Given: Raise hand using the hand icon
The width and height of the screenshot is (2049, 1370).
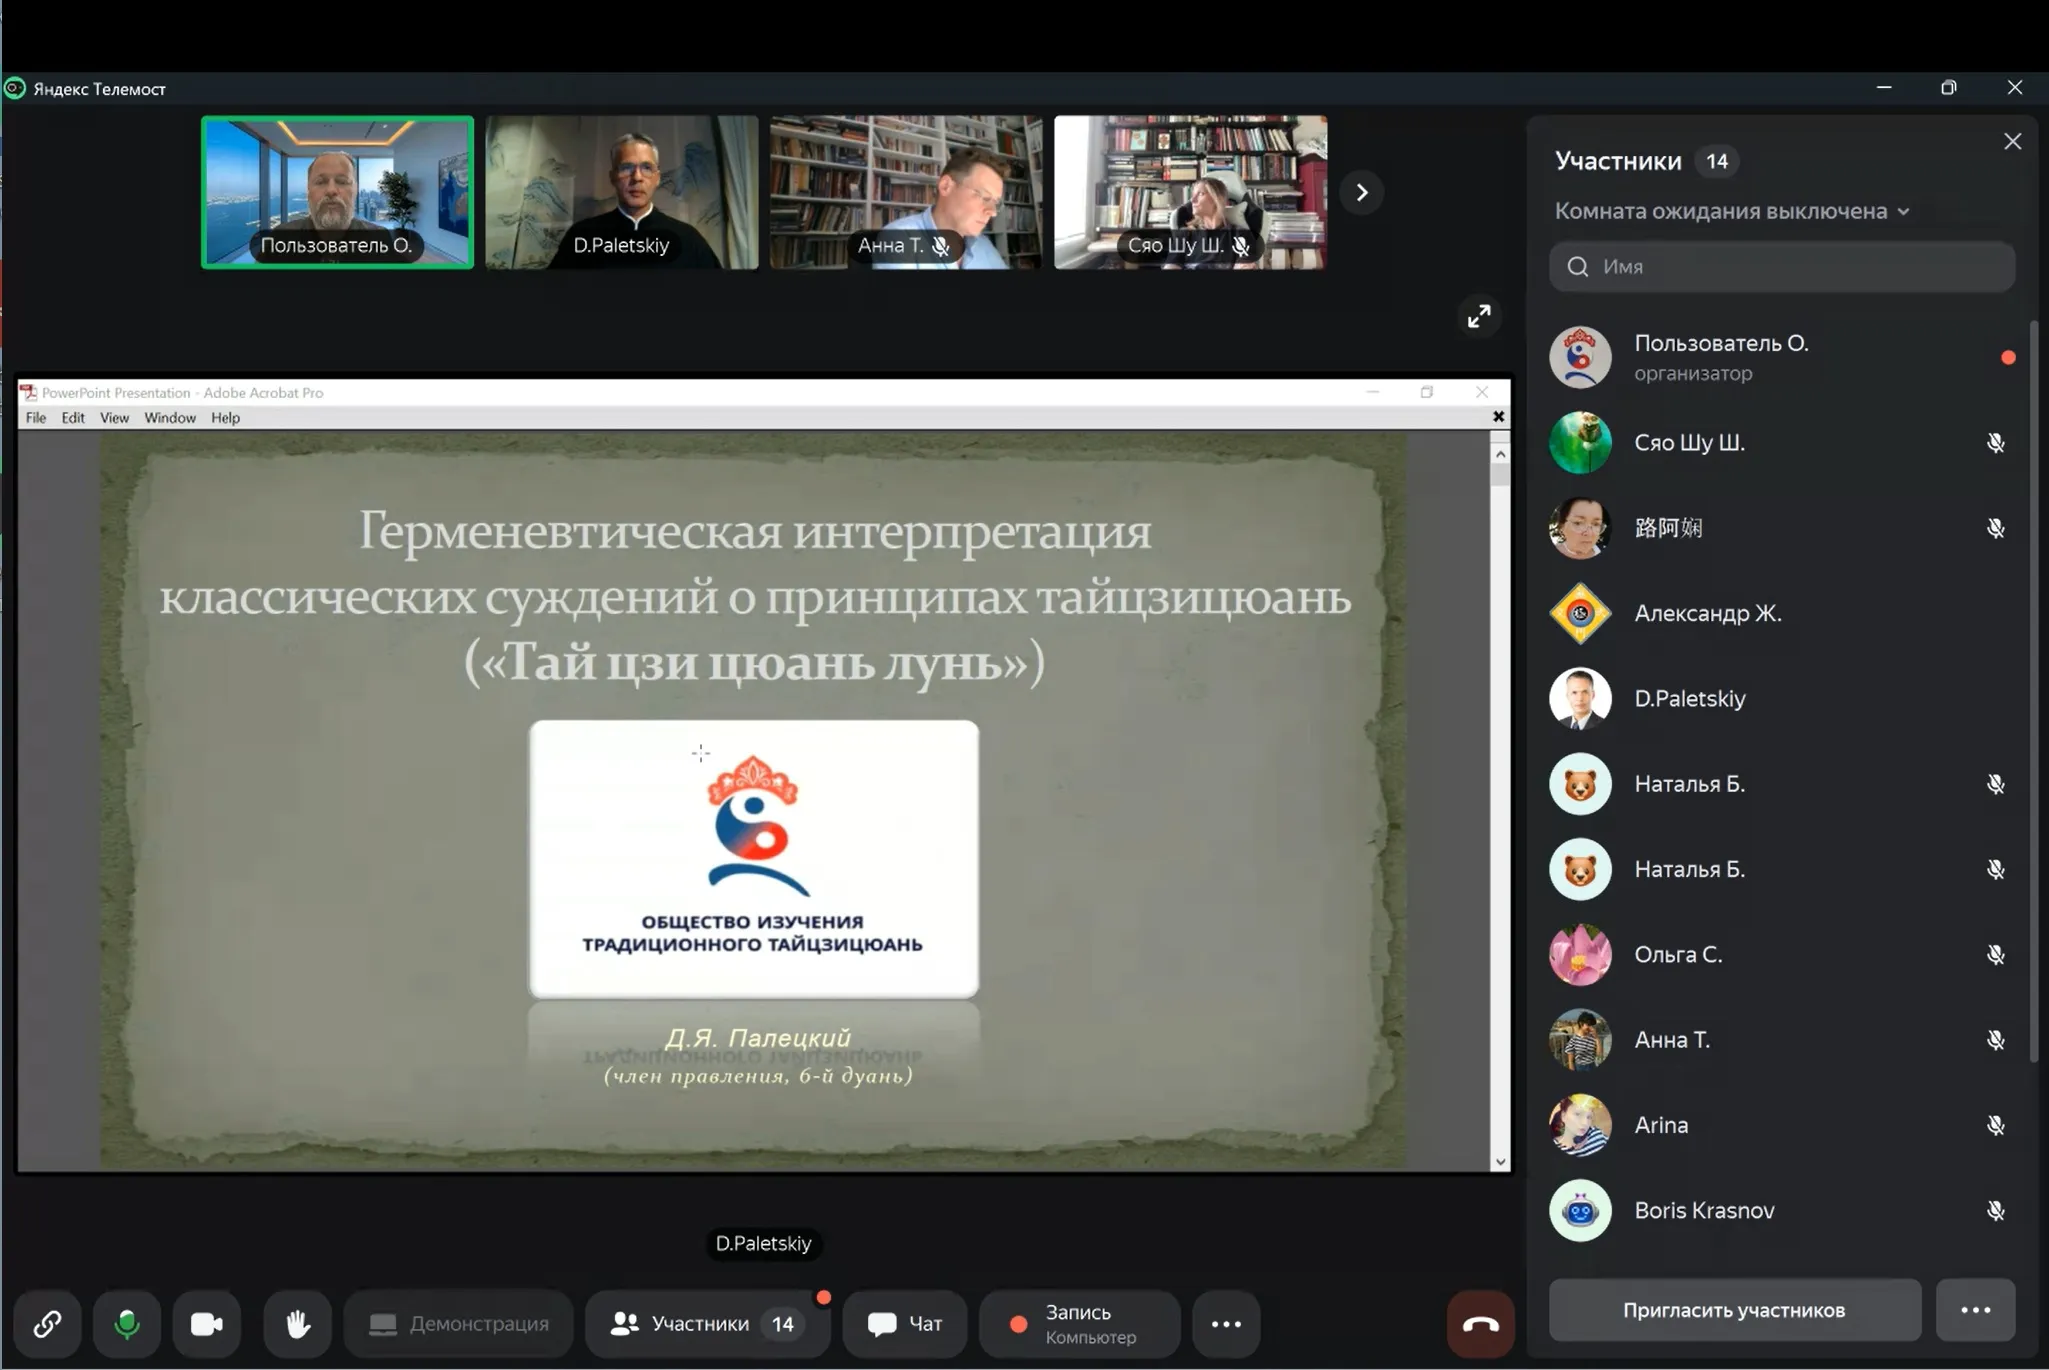Looking at the screenshot, I should 297,1324.
